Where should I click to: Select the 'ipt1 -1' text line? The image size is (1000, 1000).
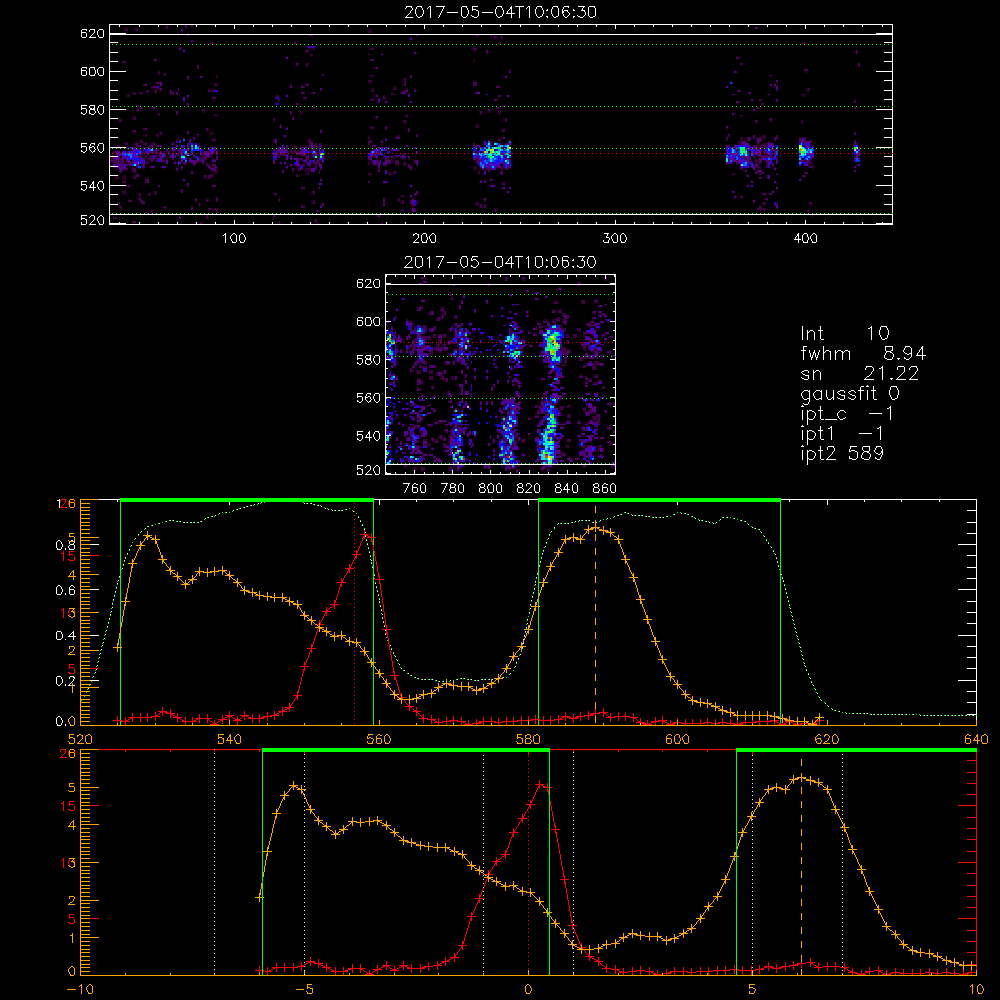tap(842, 434)
